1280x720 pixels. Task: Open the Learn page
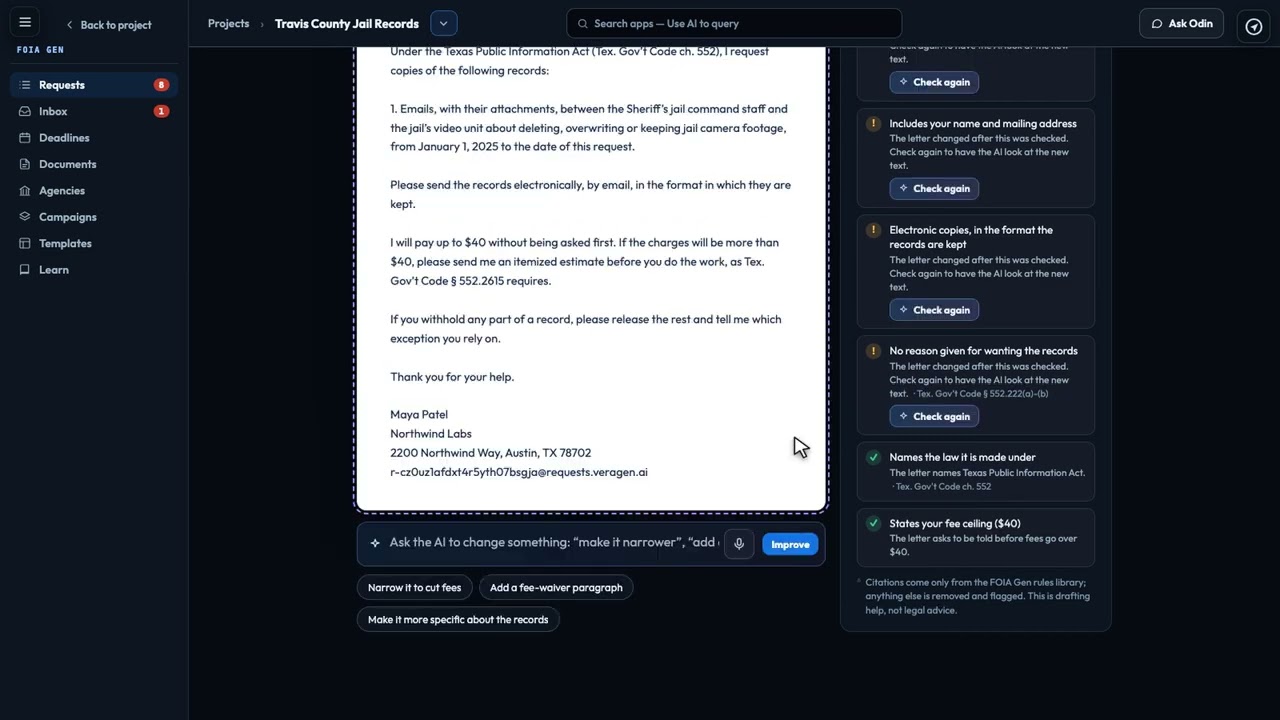point(94,270)
